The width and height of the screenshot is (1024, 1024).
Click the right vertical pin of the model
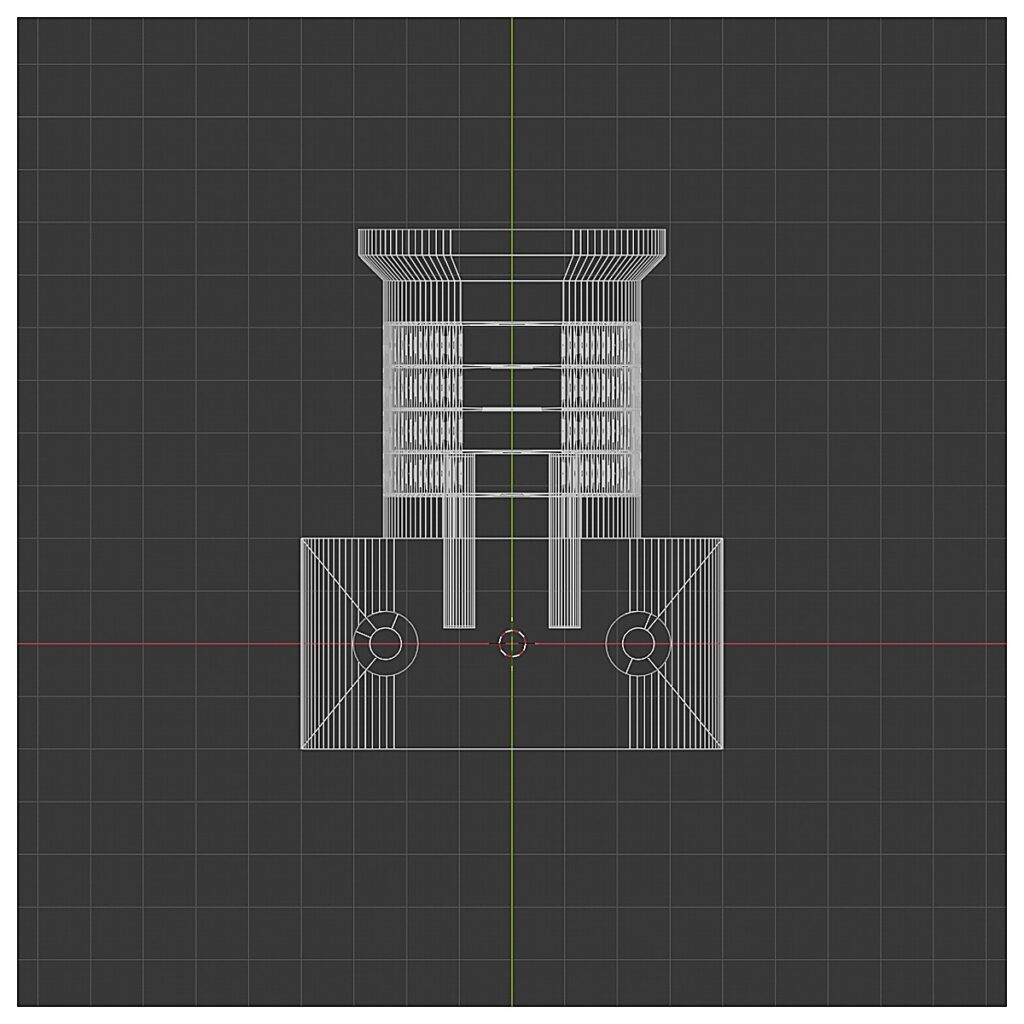pyautogui.click(x=565, y=541)
